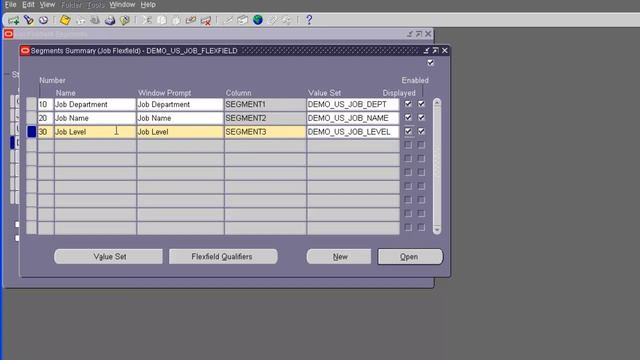Screen dimensions: 640x360
Task: Click the New record toolbar icon
Action: [14, 20]
